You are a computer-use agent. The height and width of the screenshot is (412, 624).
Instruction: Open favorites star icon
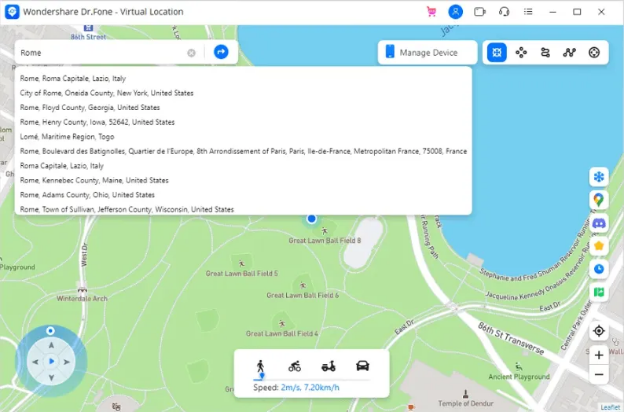pos(599,245)
